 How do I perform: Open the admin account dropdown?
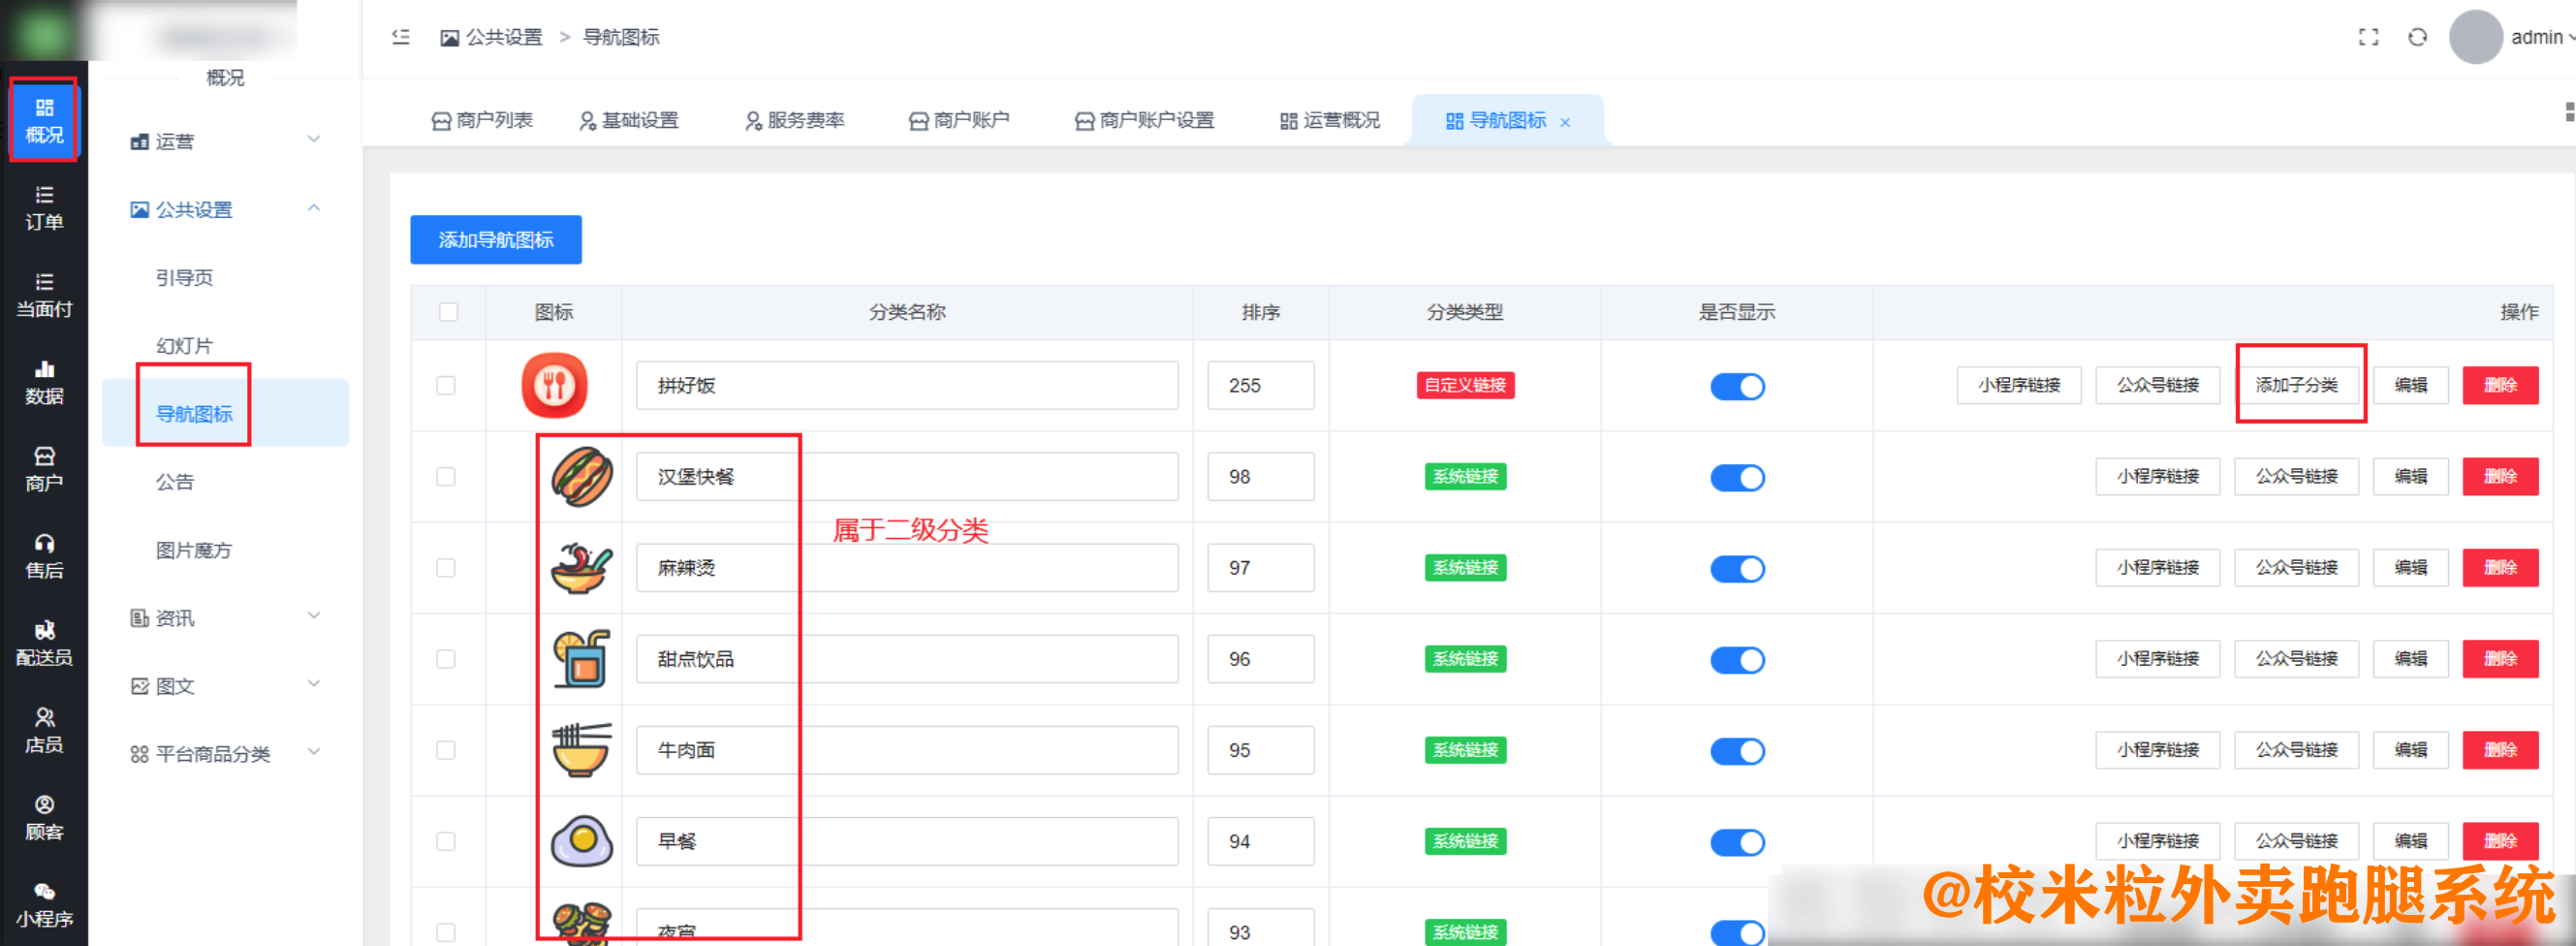2540,37
